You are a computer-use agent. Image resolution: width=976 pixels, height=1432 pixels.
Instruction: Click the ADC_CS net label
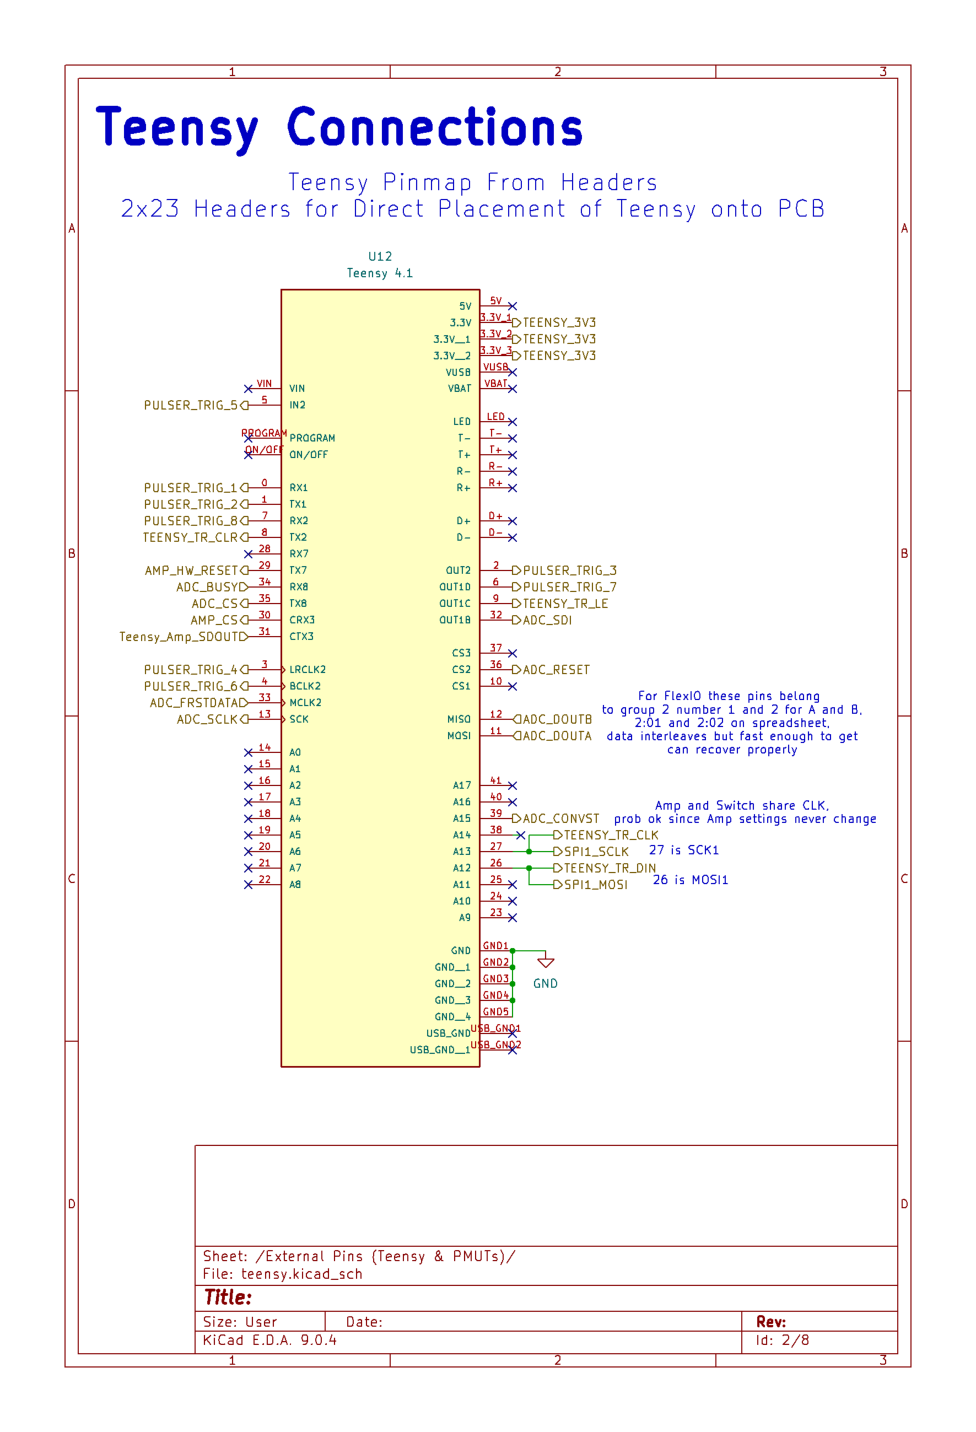219,604
